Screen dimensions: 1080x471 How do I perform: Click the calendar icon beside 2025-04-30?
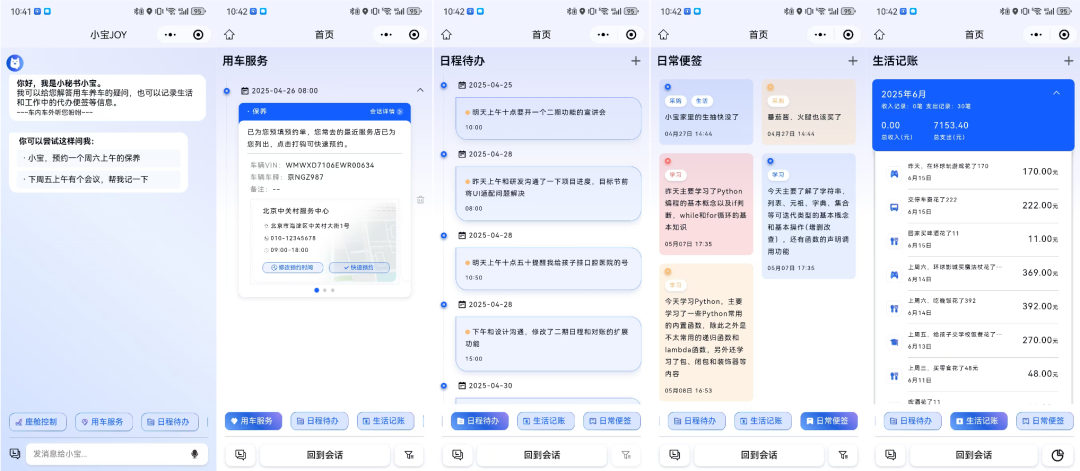[x=462, y=385]
